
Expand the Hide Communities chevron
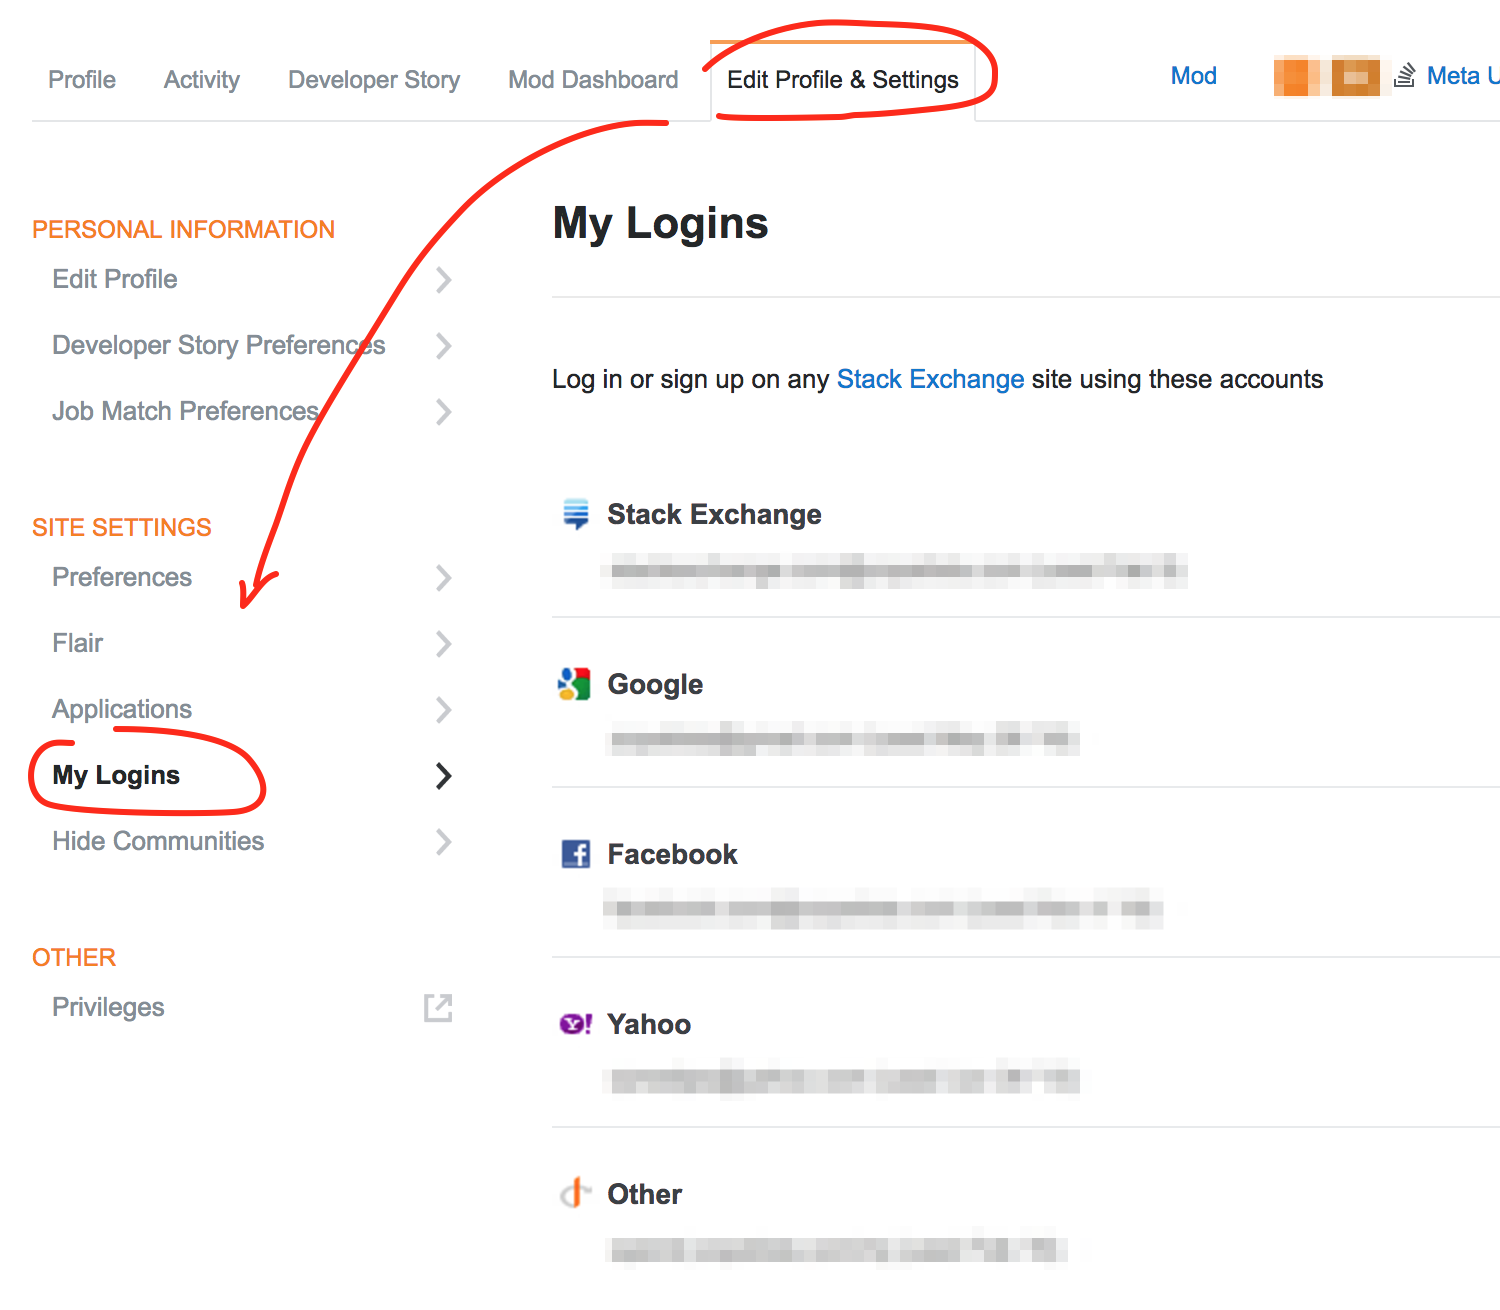444,842
